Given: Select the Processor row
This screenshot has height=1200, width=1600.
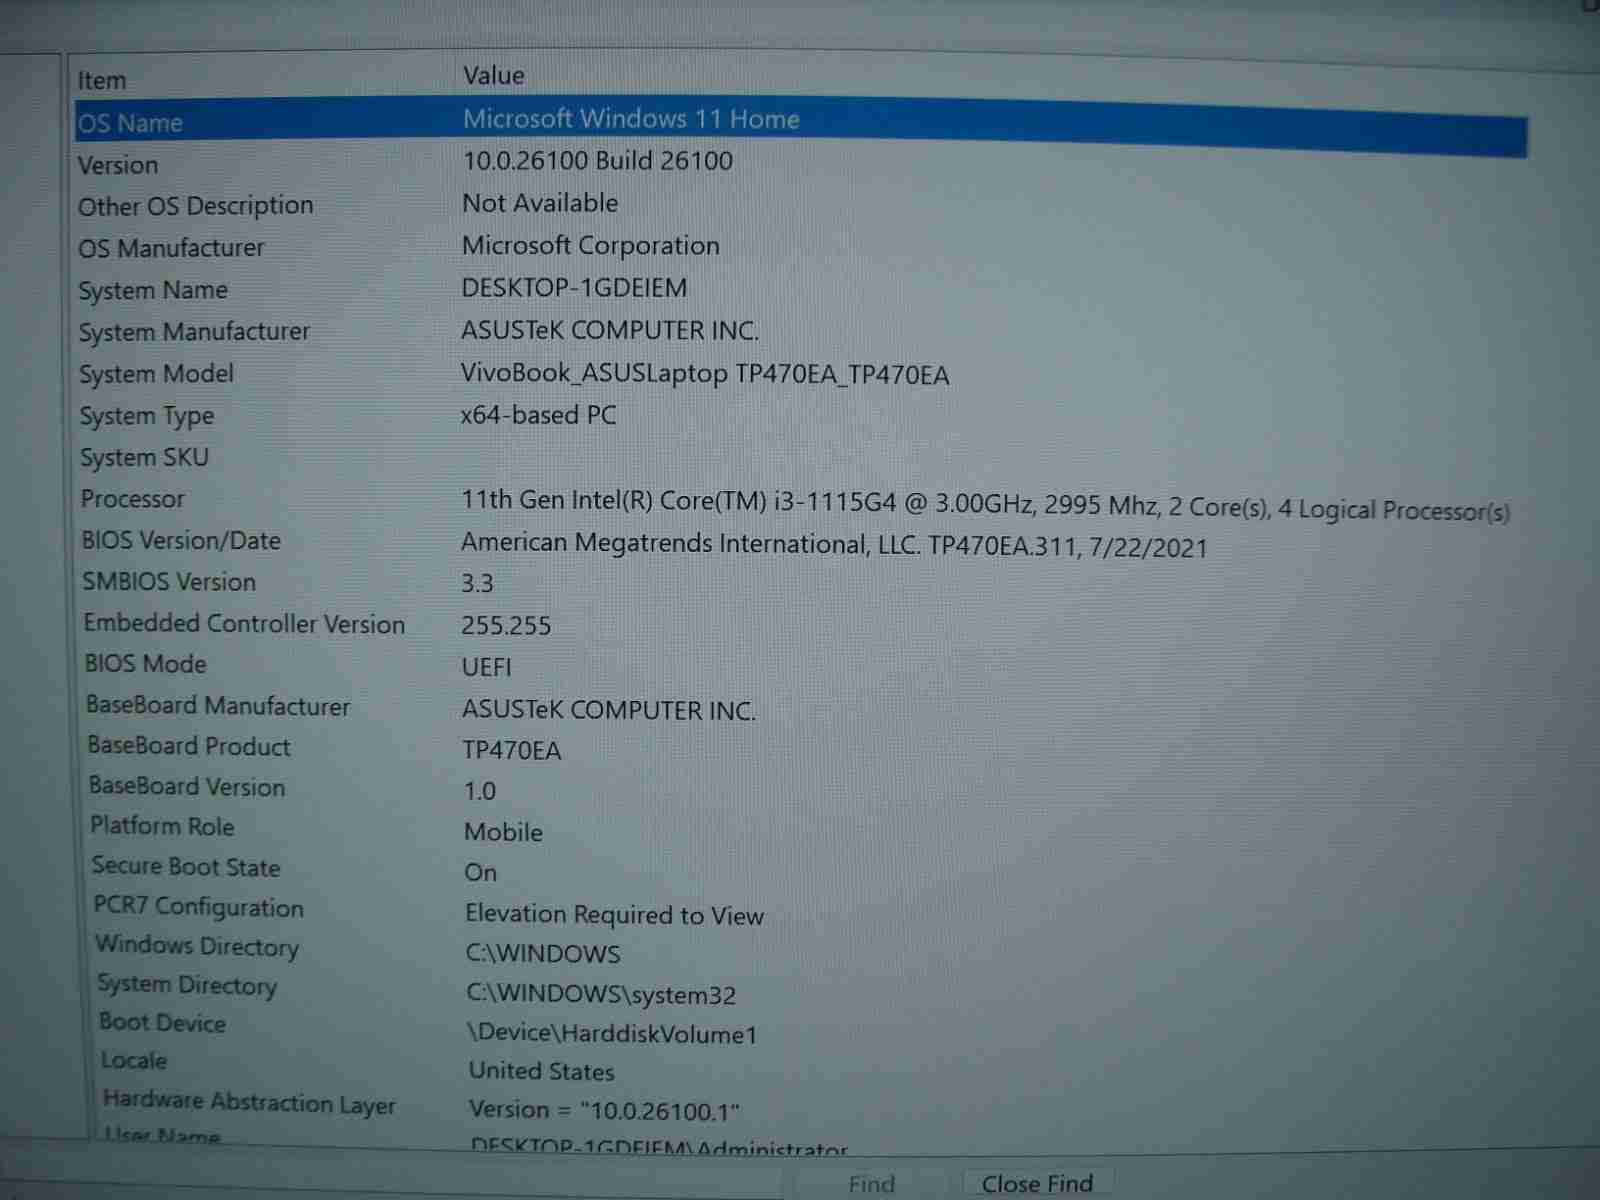Looking at the screenshot, I should click(x=133, y=499).
